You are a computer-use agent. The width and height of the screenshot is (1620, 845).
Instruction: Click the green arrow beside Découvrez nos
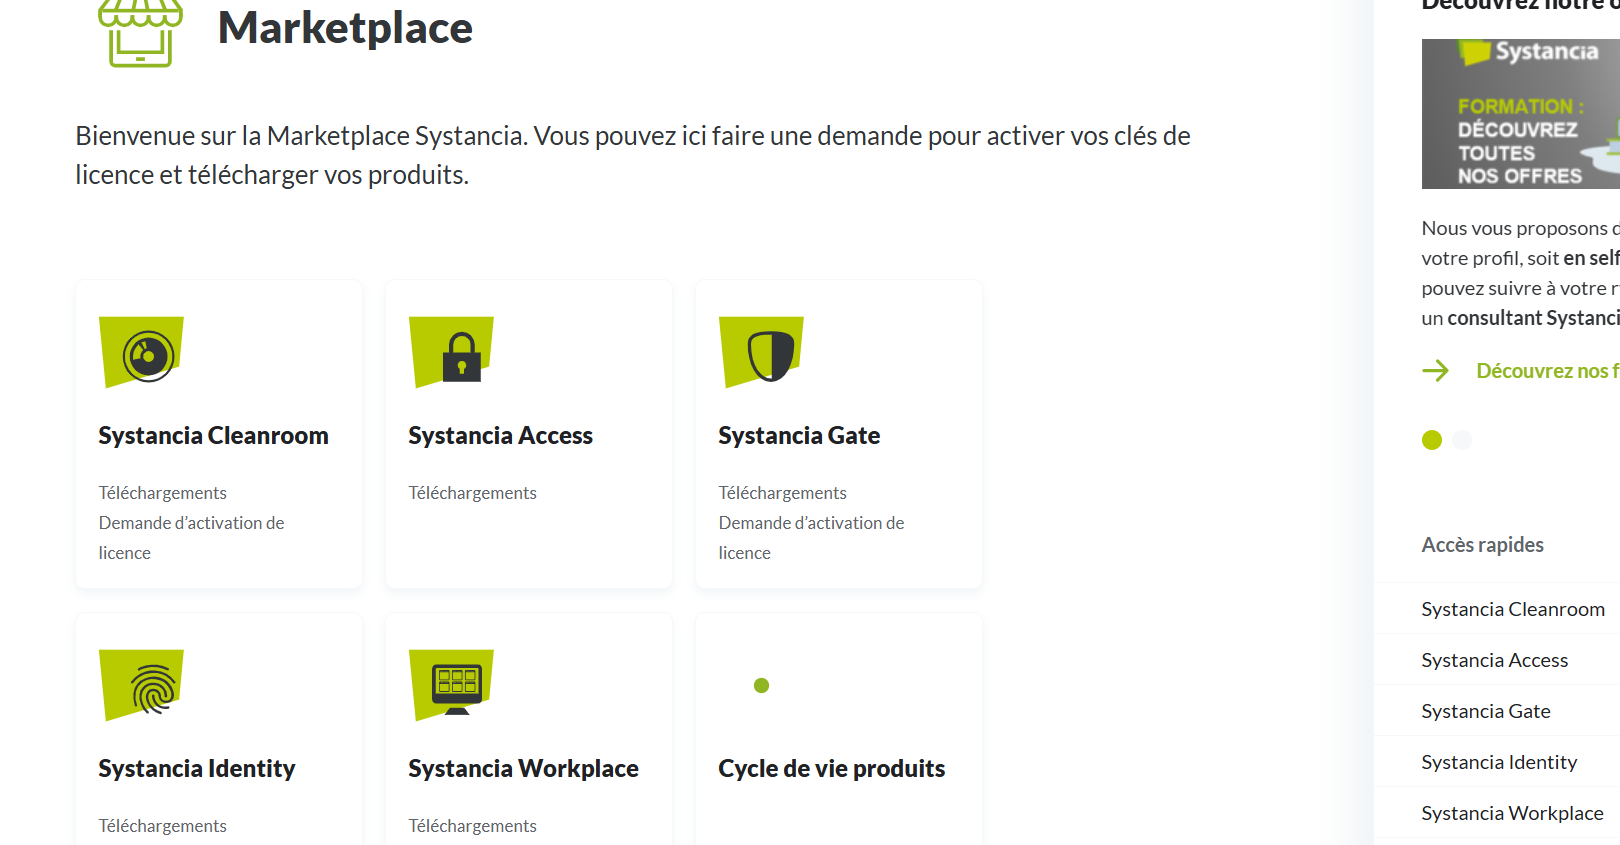point(1435,371)
